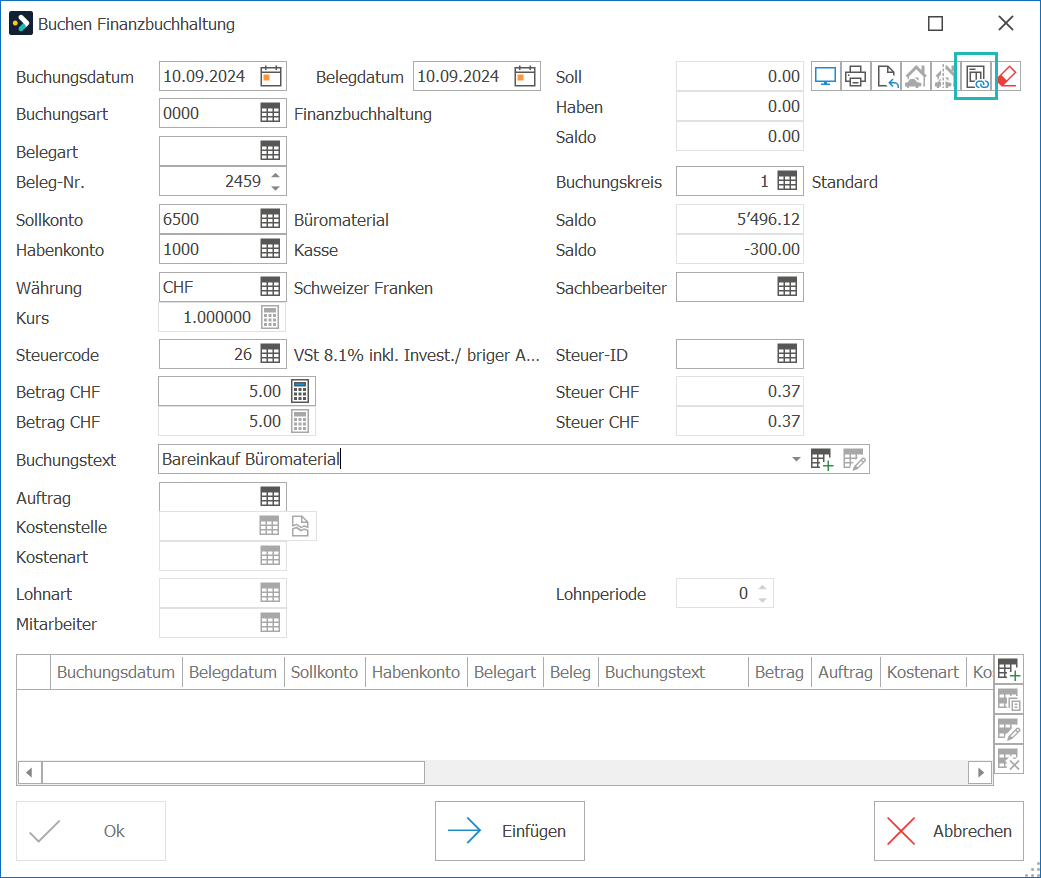The image size is (1041, 878).
Task: Open the screen preview monitor icon
Action: click(x=825, y=76)
